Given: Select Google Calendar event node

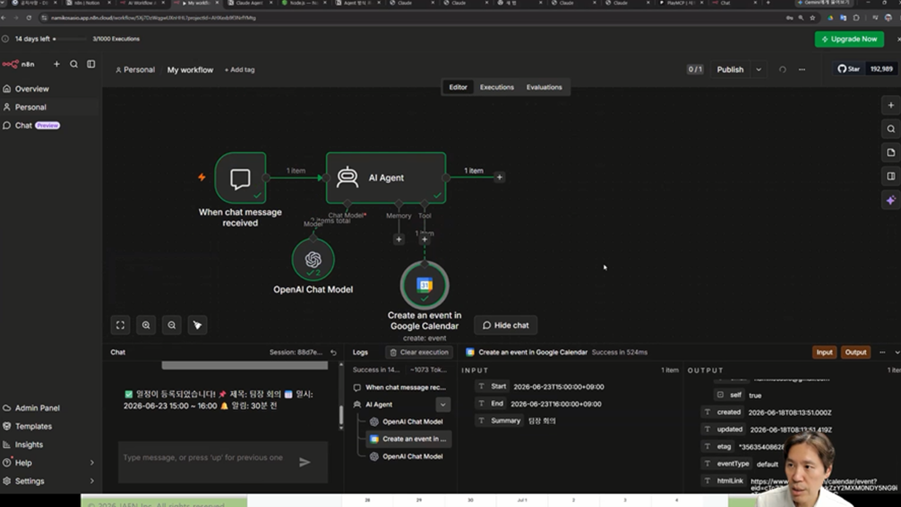Looking at the screenshot, I should point(425,285).
